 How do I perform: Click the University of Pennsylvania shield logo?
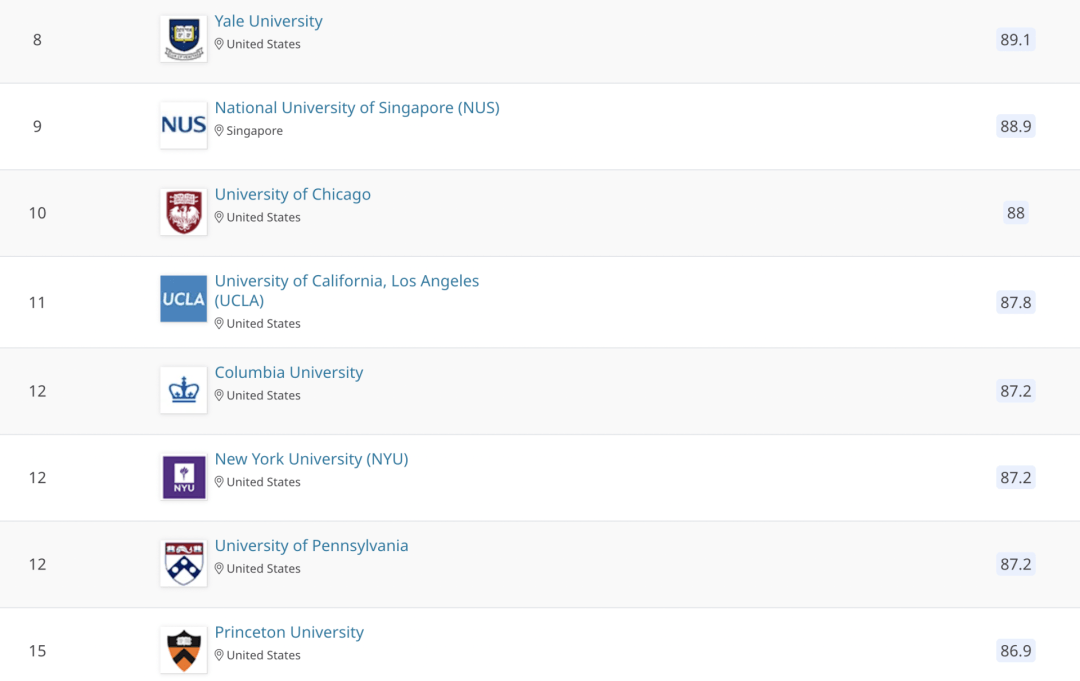coord(183,563)
